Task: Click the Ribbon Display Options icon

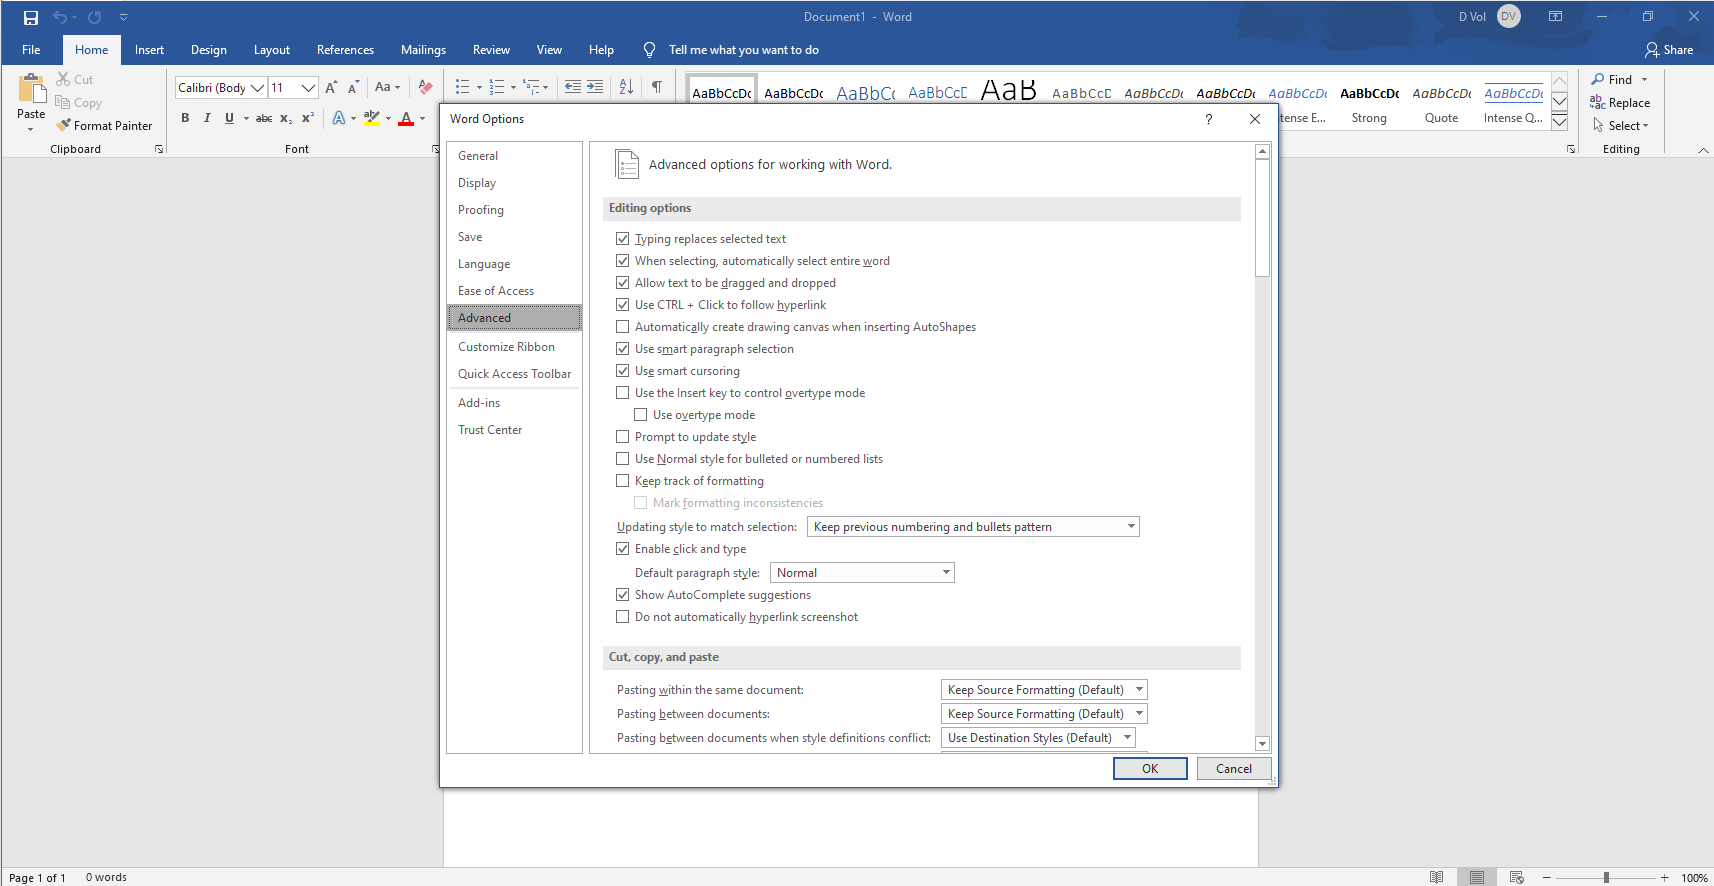Action: tap(1556, 17)
